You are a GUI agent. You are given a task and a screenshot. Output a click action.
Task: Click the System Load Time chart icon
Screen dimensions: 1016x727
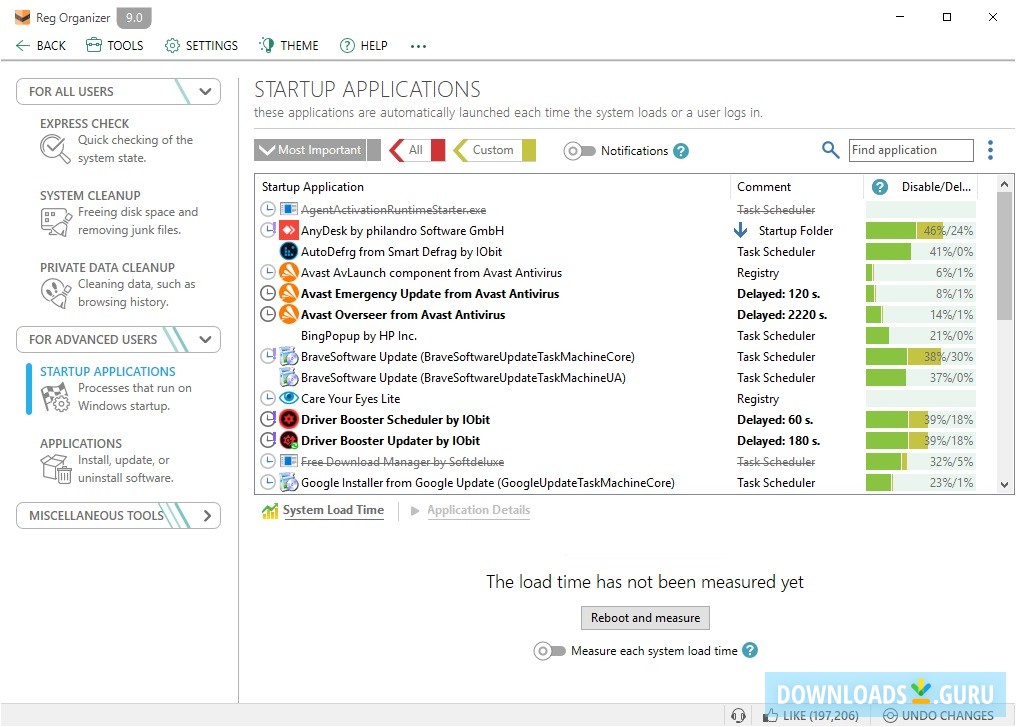[x=270, y=511]
